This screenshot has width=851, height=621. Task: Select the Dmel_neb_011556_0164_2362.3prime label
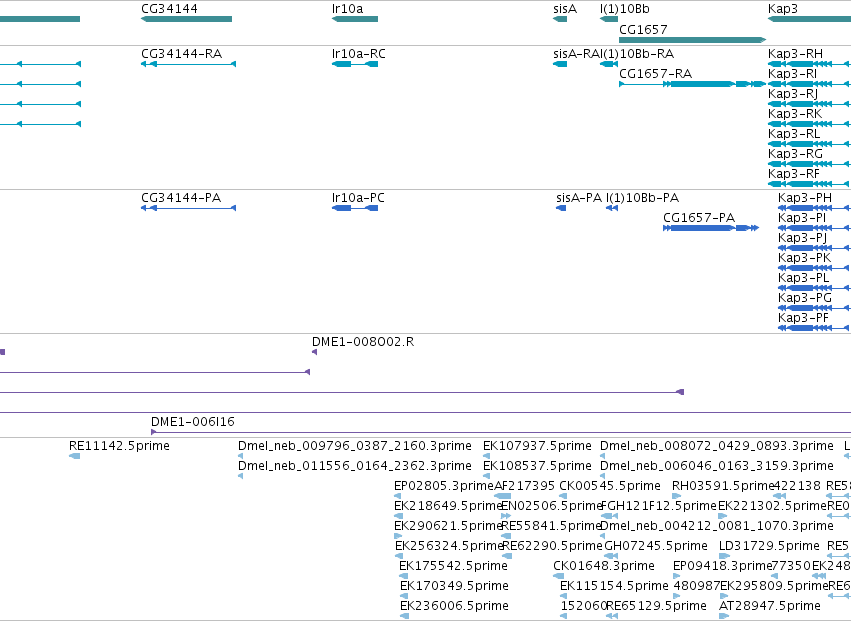tap(354, 466)
